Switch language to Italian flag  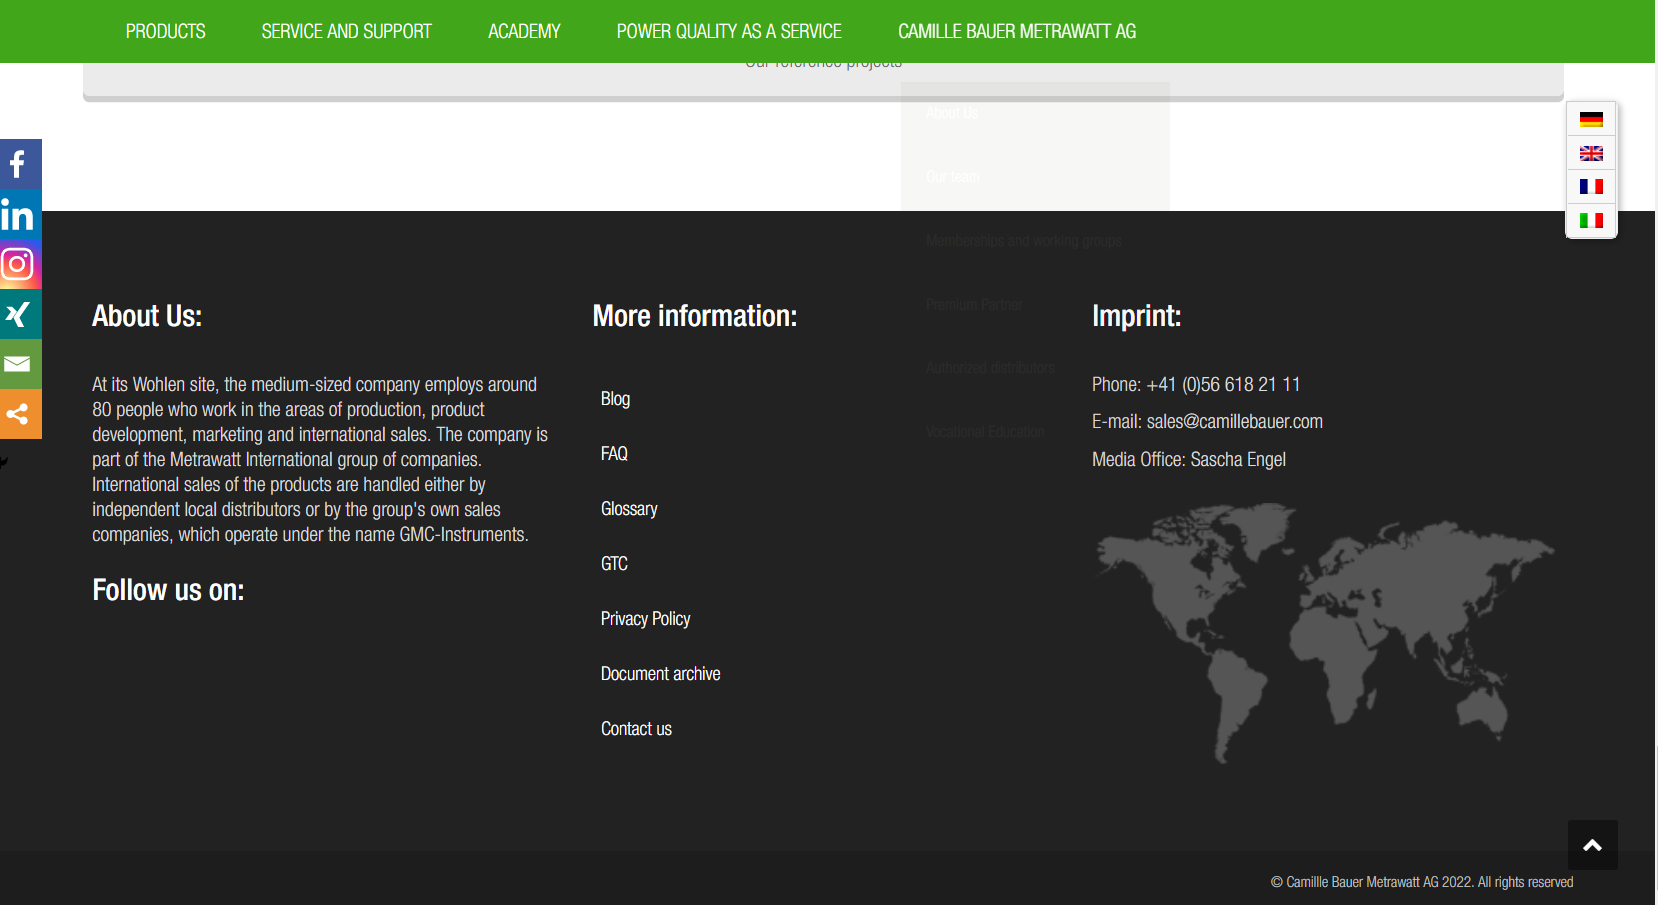click(x=1591, y=220)
